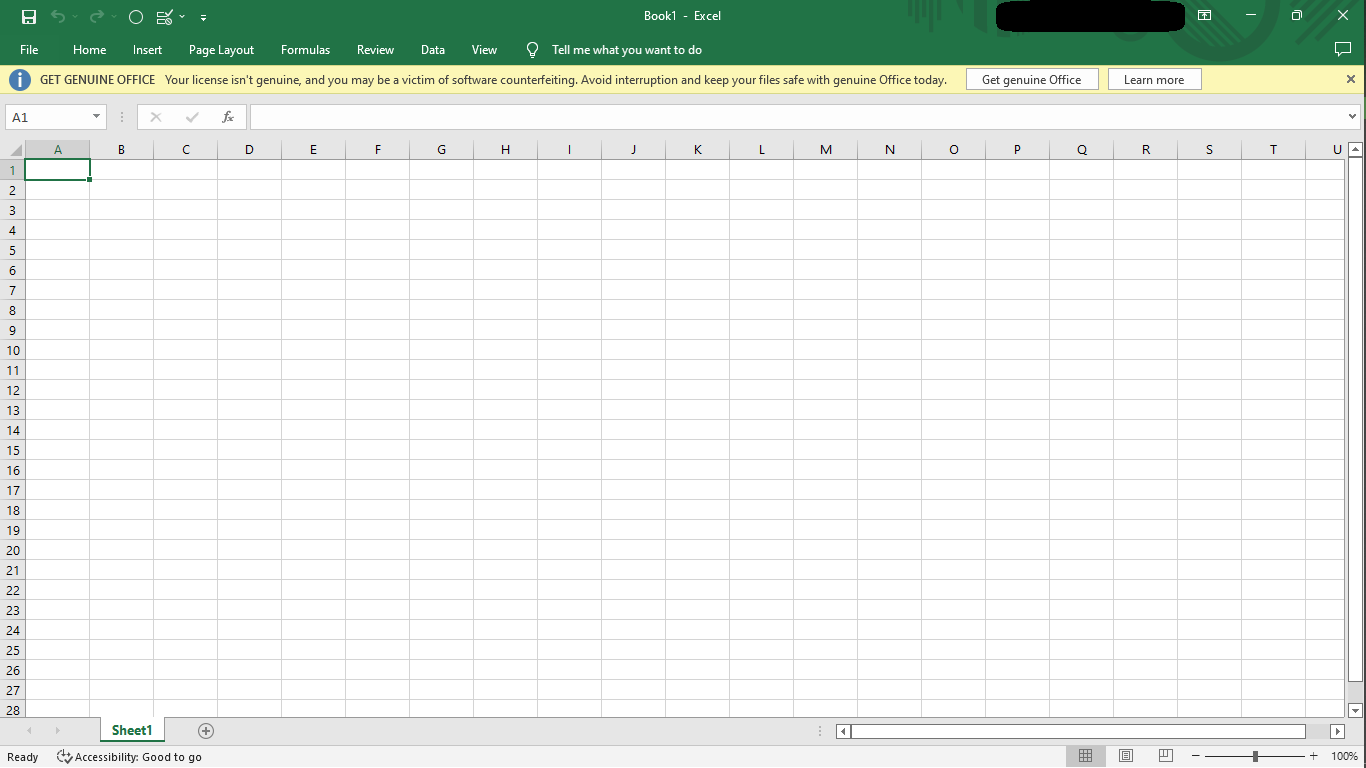Click the Cancel X in formula bar

[x=155, y=117]
